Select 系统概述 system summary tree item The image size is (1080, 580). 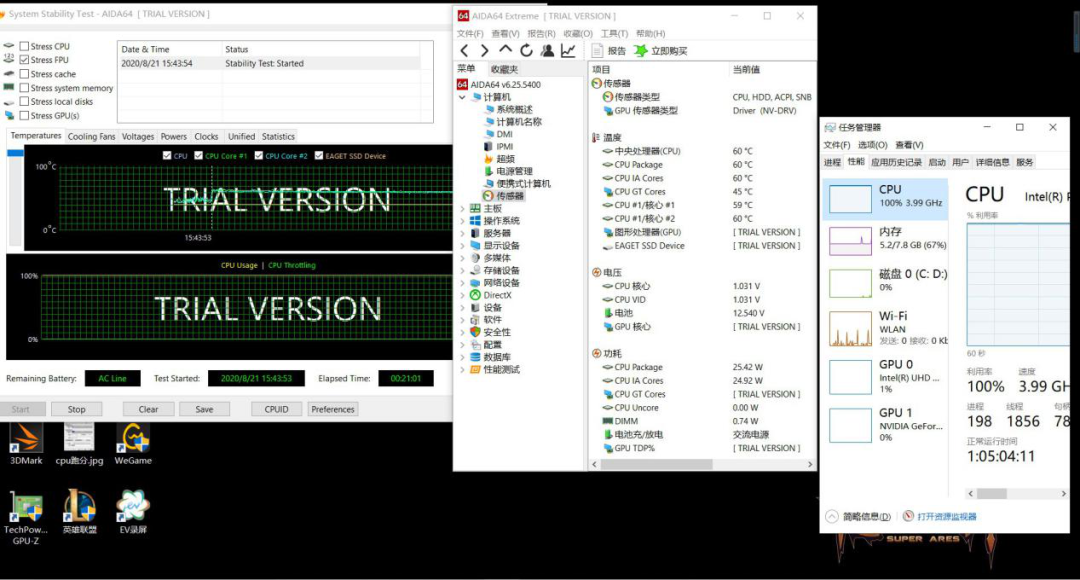click(508, 110)
